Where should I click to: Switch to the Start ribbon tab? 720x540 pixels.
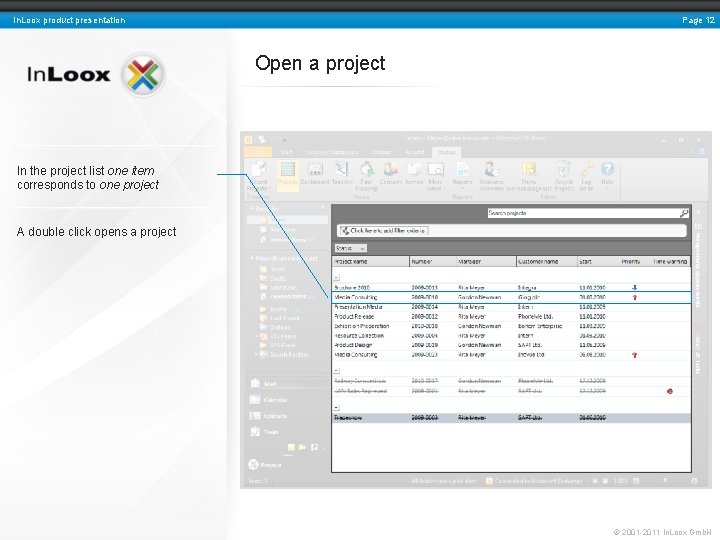pos(287,152)
